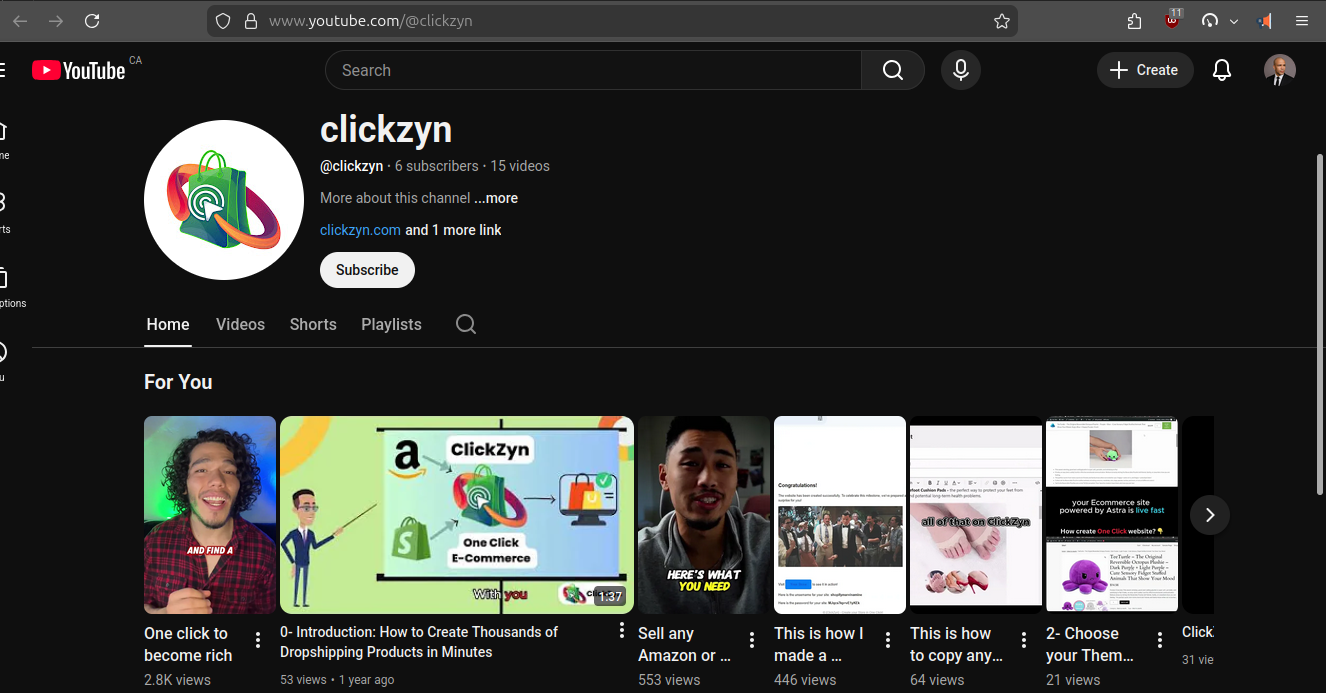This screenshot has height=693, width=1326.
Task: Open the clickzyn.com link
Action: click(x=360, y=230)
